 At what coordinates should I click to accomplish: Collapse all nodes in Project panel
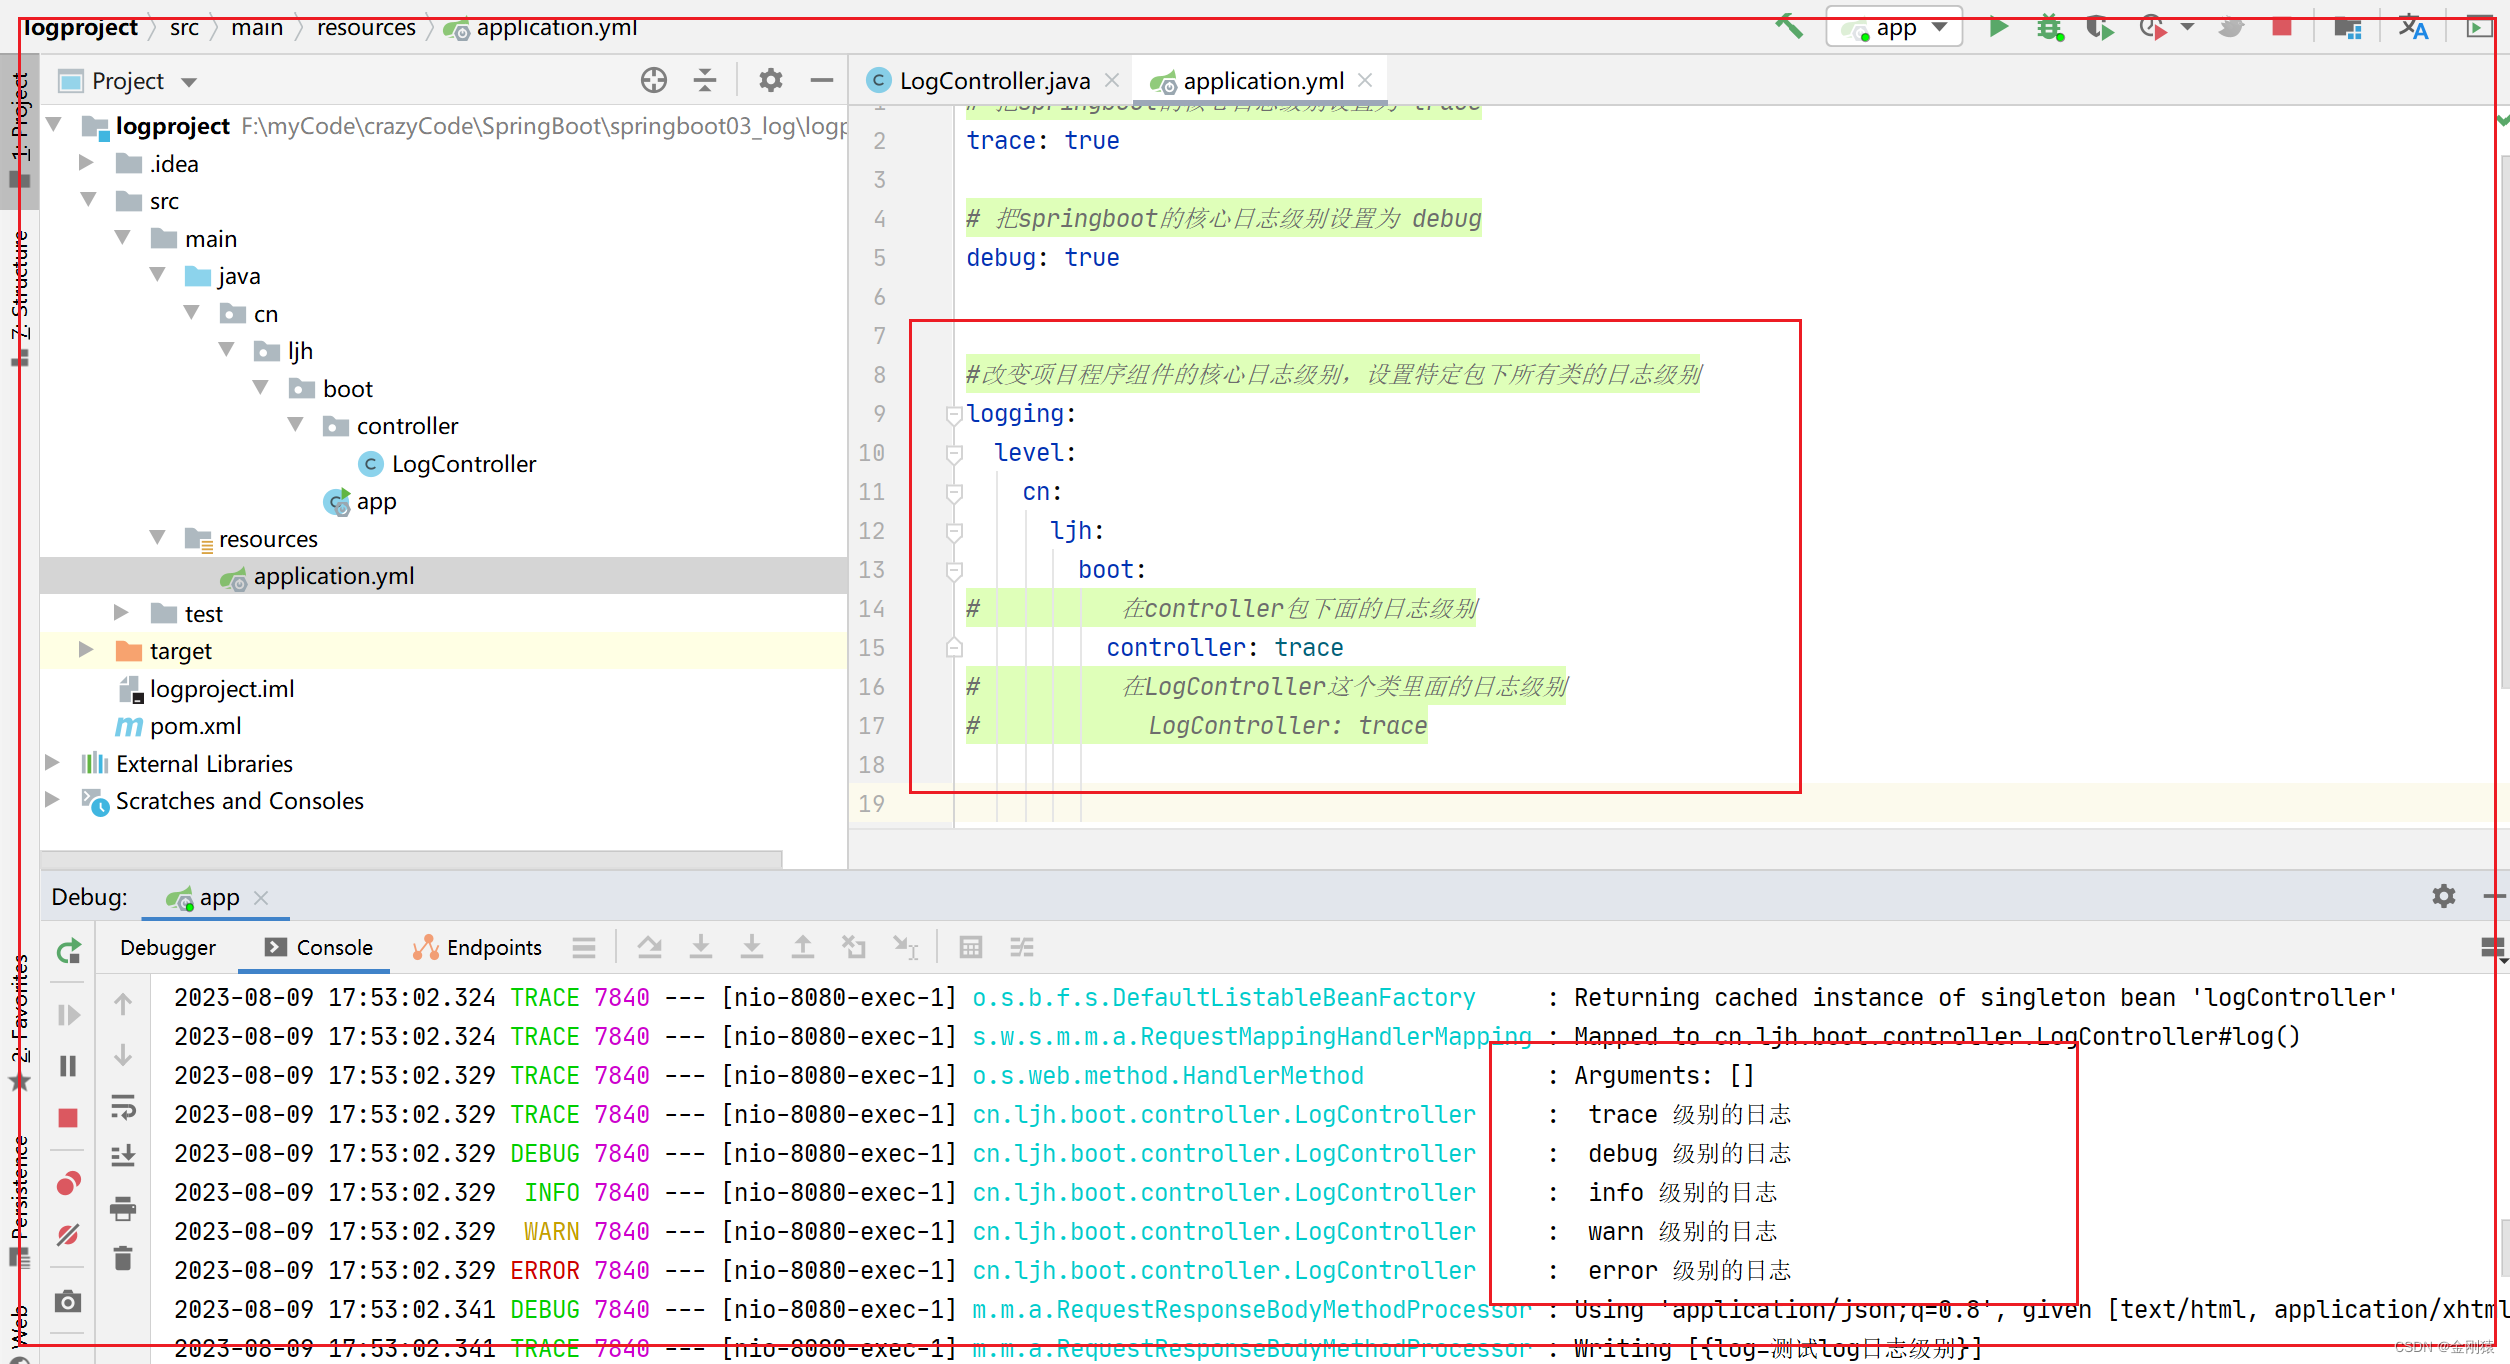coord(705,80)
